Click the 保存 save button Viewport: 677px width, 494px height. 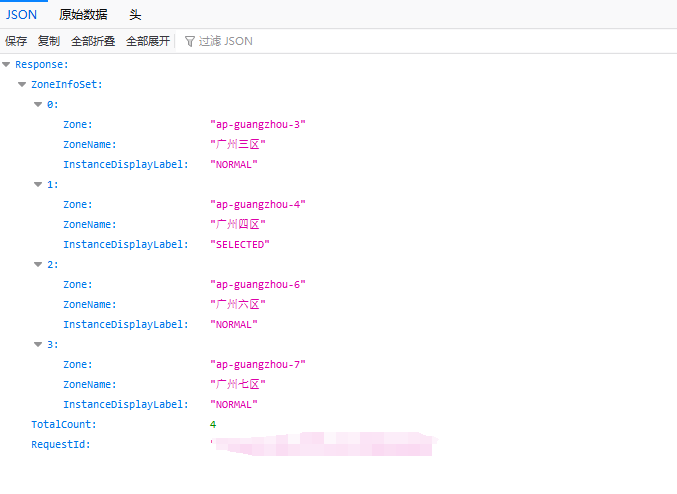coord(16,41)
